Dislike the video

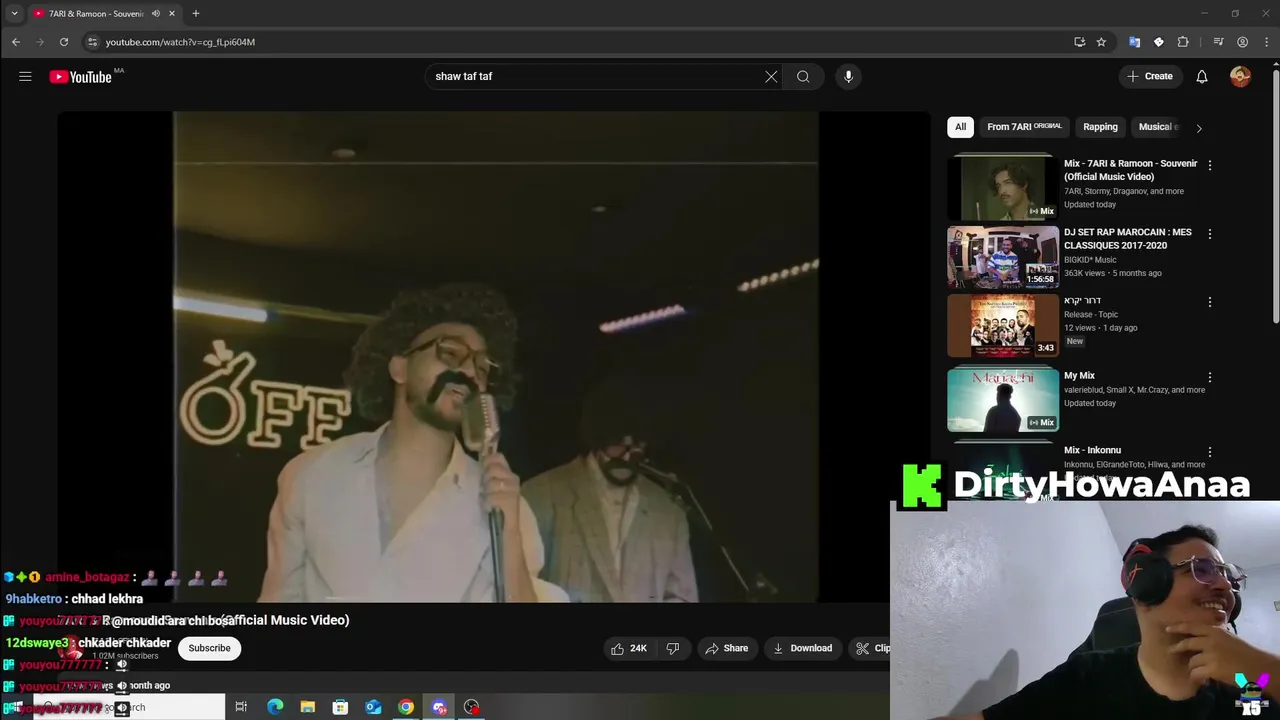(x=672, y=648)
